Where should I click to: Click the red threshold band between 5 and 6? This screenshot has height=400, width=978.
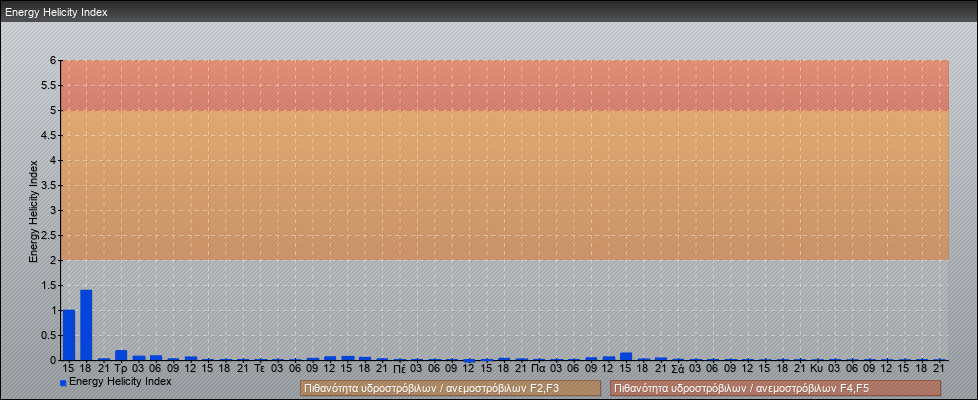[x=505, y=85]
